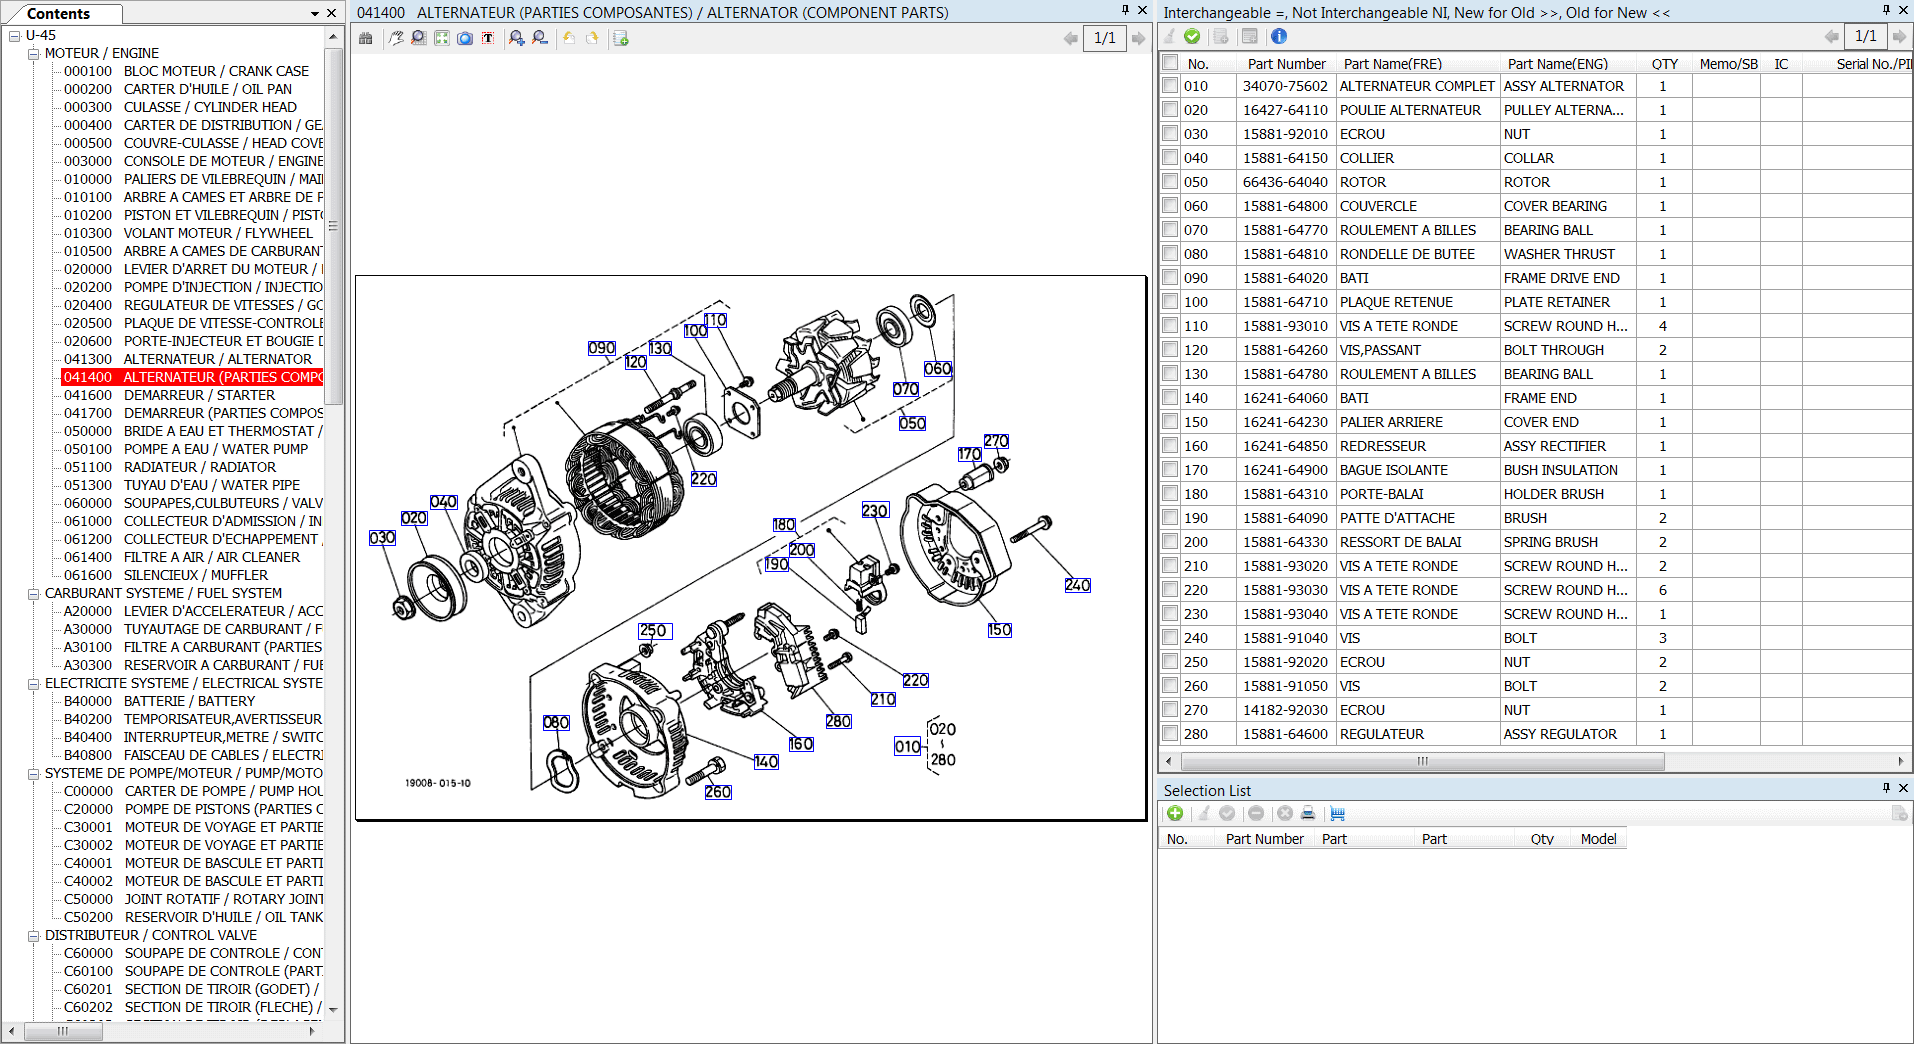Image resolution: width=1914 pixels, height=1044 pixels.
Task: Click the parts table horizontal scrollbar
Action: tap(1422, 761)
